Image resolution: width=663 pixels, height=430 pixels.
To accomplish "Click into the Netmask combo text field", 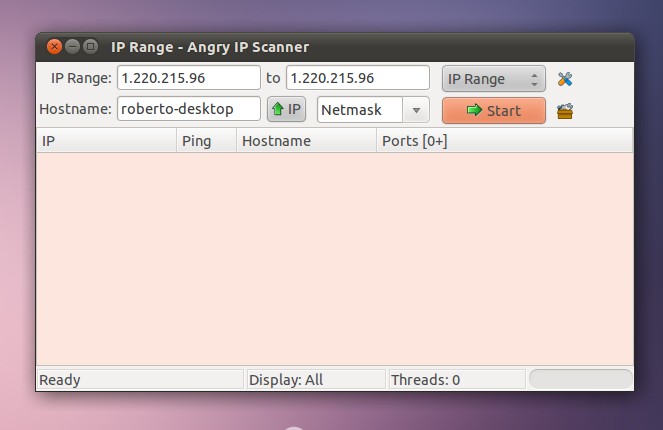I will point(360,110).
